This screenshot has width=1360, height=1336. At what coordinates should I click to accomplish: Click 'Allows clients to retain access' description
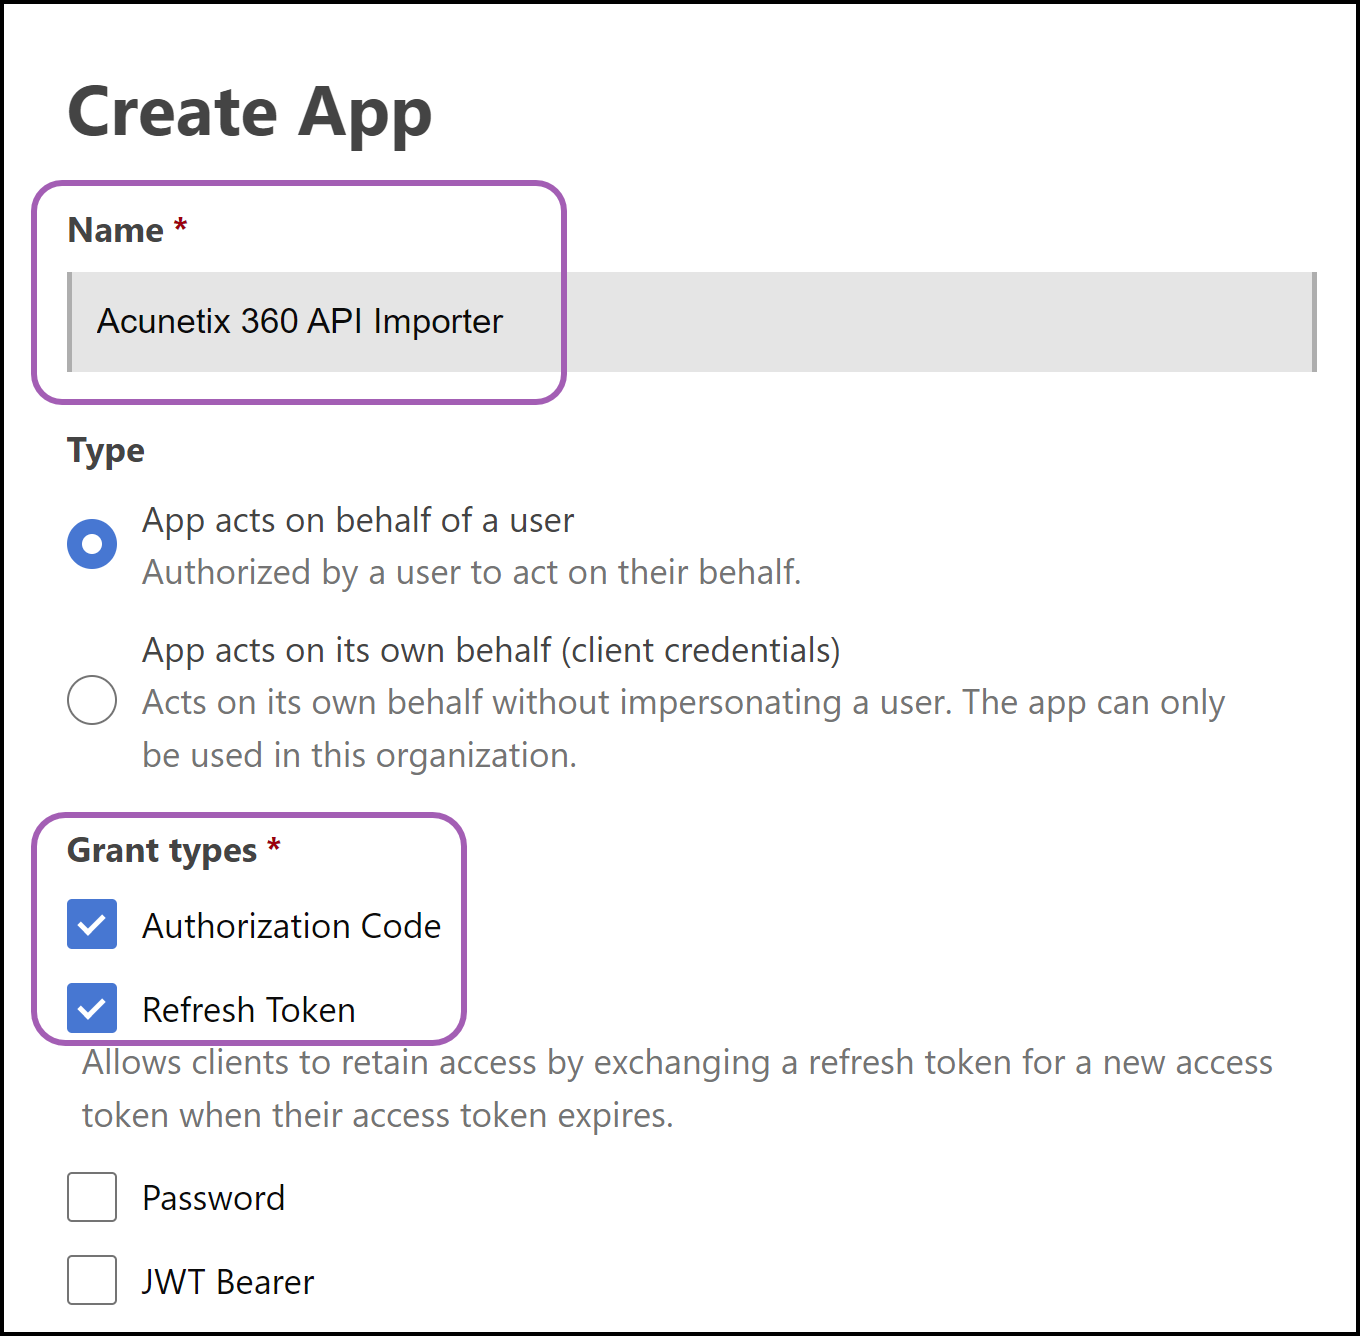[x=677, y=1089]
